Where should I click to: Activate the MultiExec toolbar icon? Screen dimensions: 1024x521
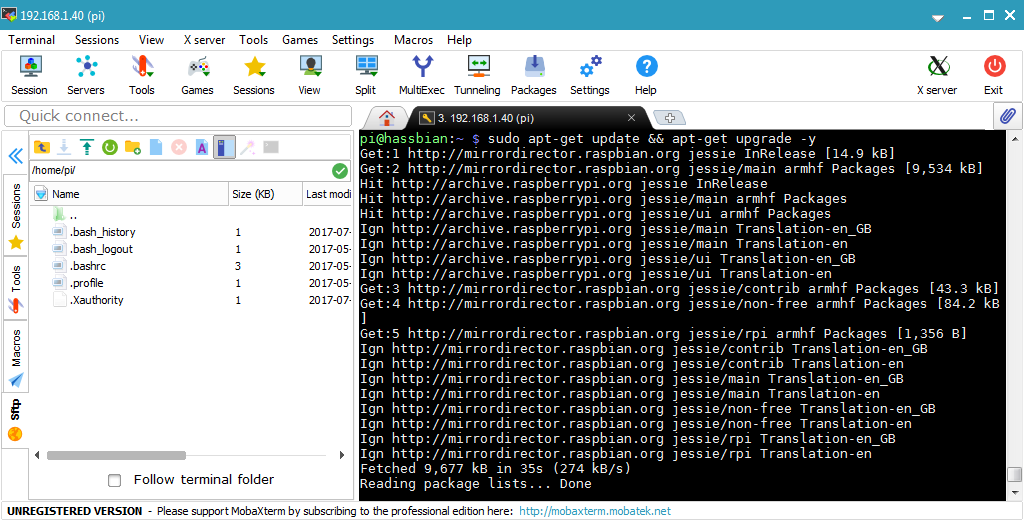click(422, 76)
